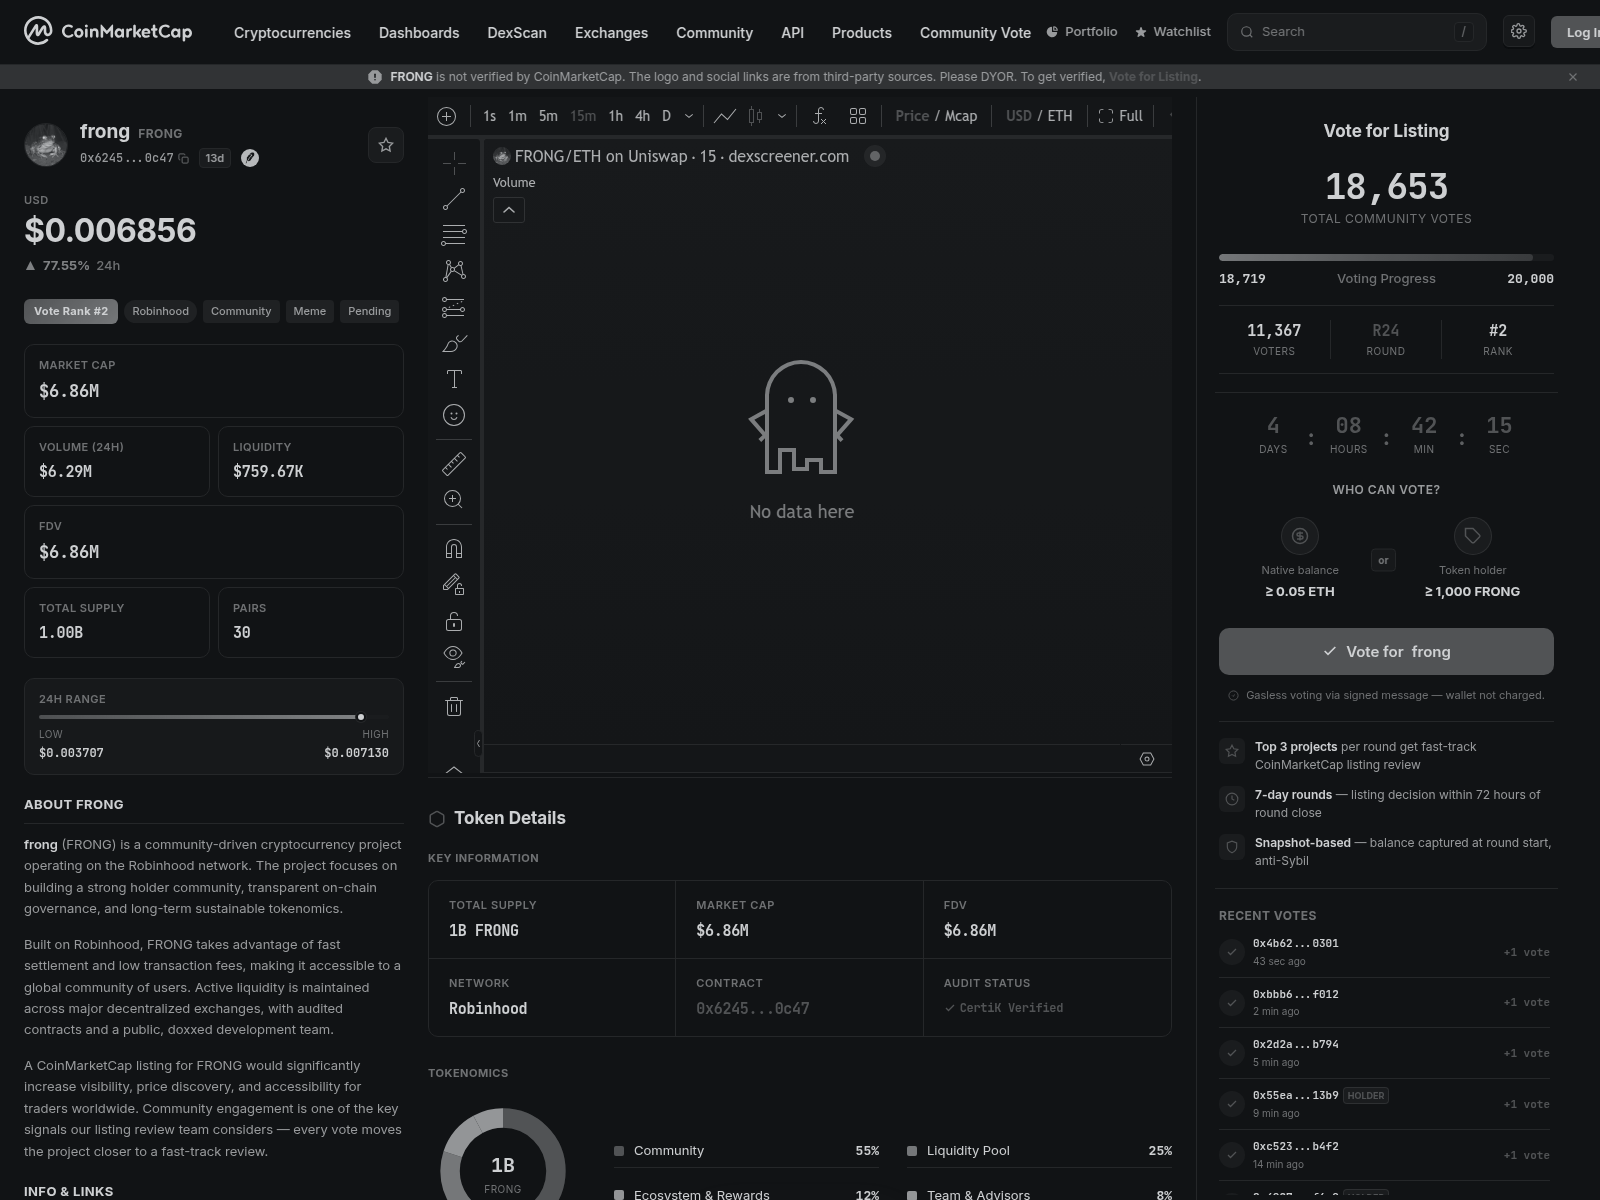Open the Cryptocurrencies menu
This screenshot has width=1600, height=1200.
(x=292, y=33)
